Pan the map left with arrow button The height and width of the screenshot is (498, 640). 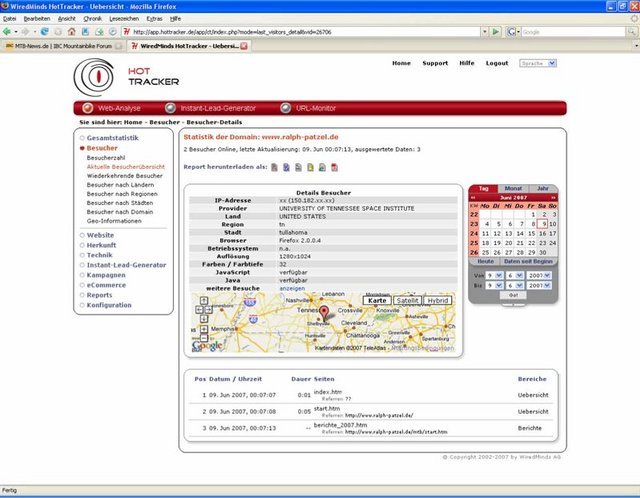[x=199, y=310]
